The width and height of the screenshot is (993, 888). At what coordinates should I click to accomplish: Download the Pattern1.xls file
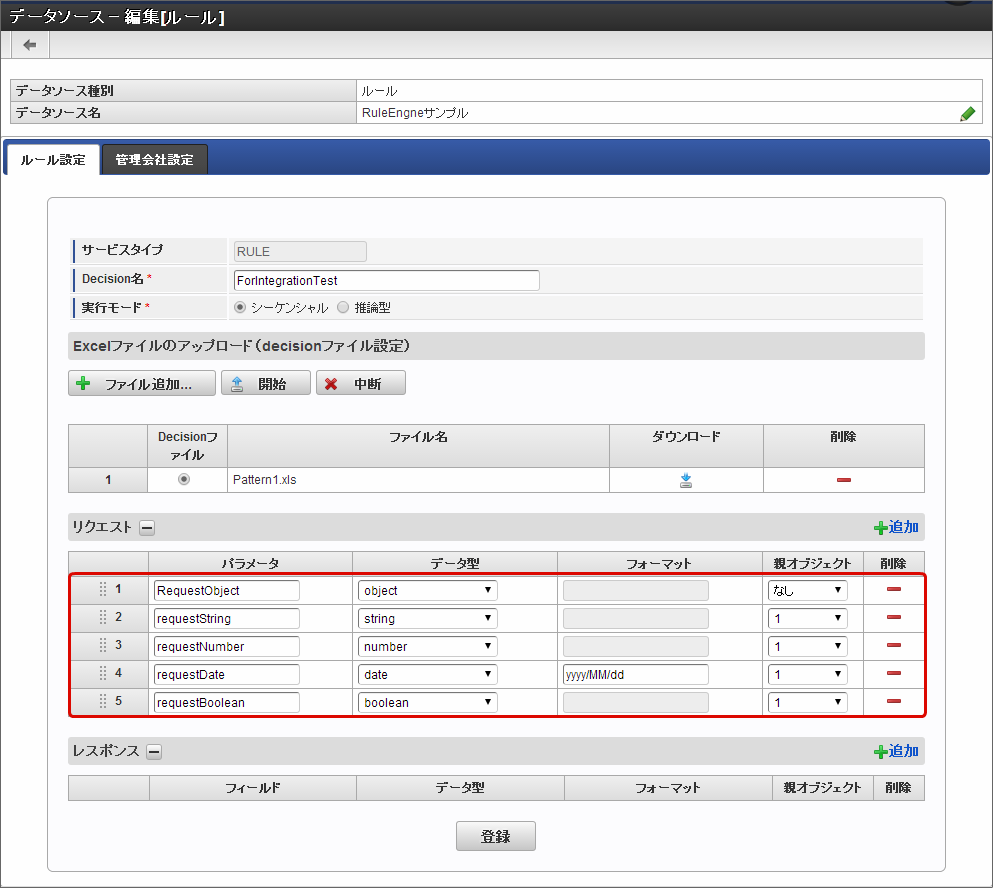click(686, 480)
